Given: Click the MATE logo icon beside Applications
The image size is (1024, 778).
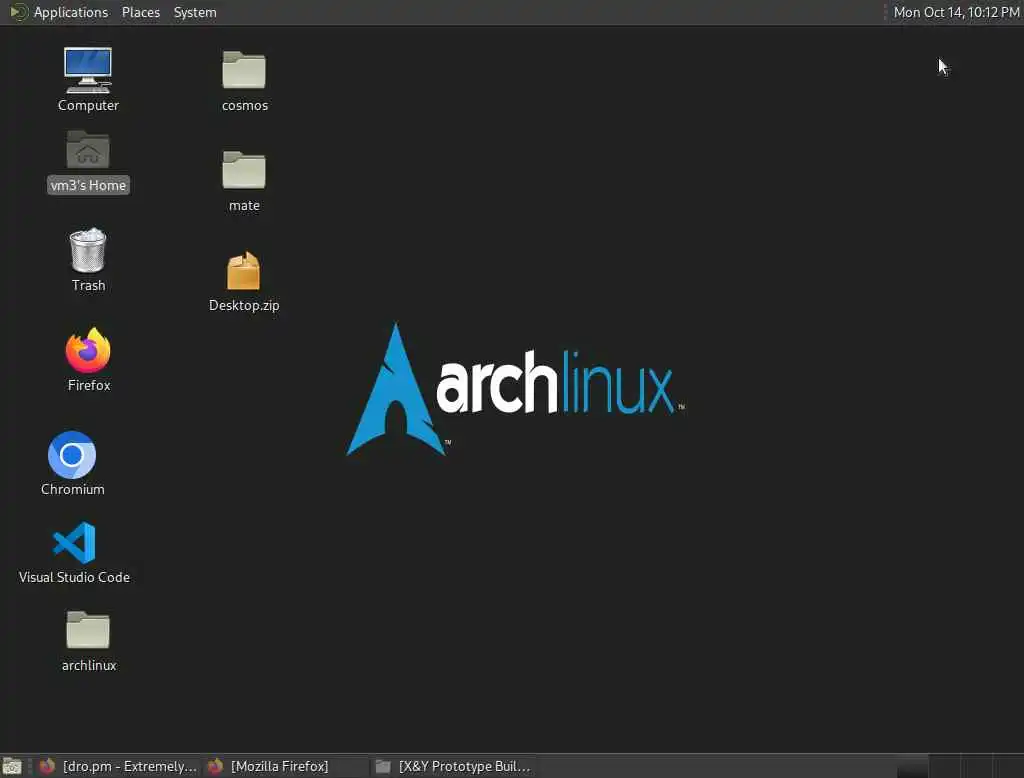Looking at the screenshot, I should tap(18, 12).
